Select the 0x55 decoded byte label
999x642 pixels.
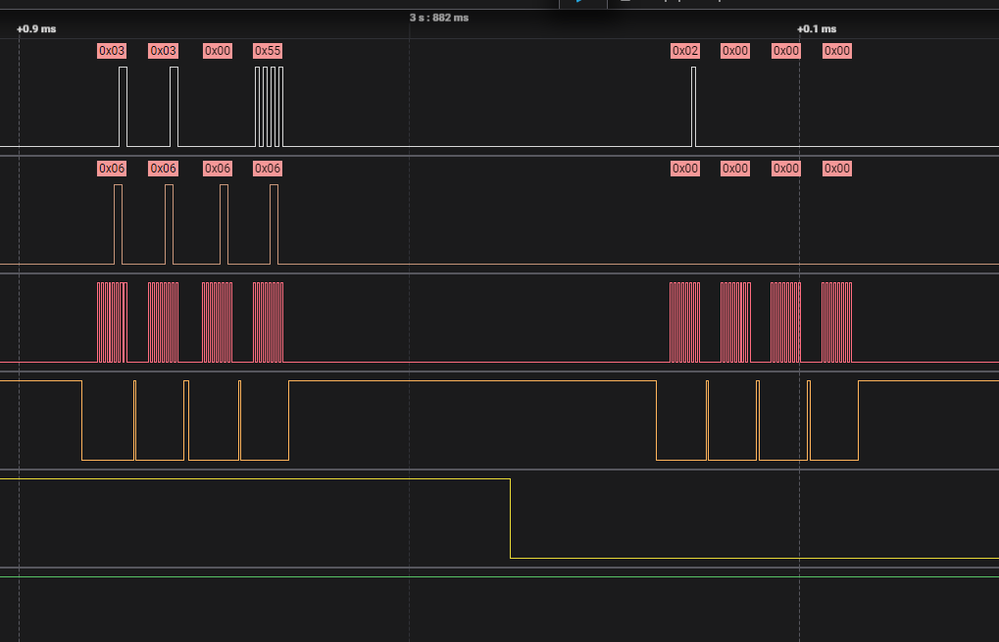point(268,51)
